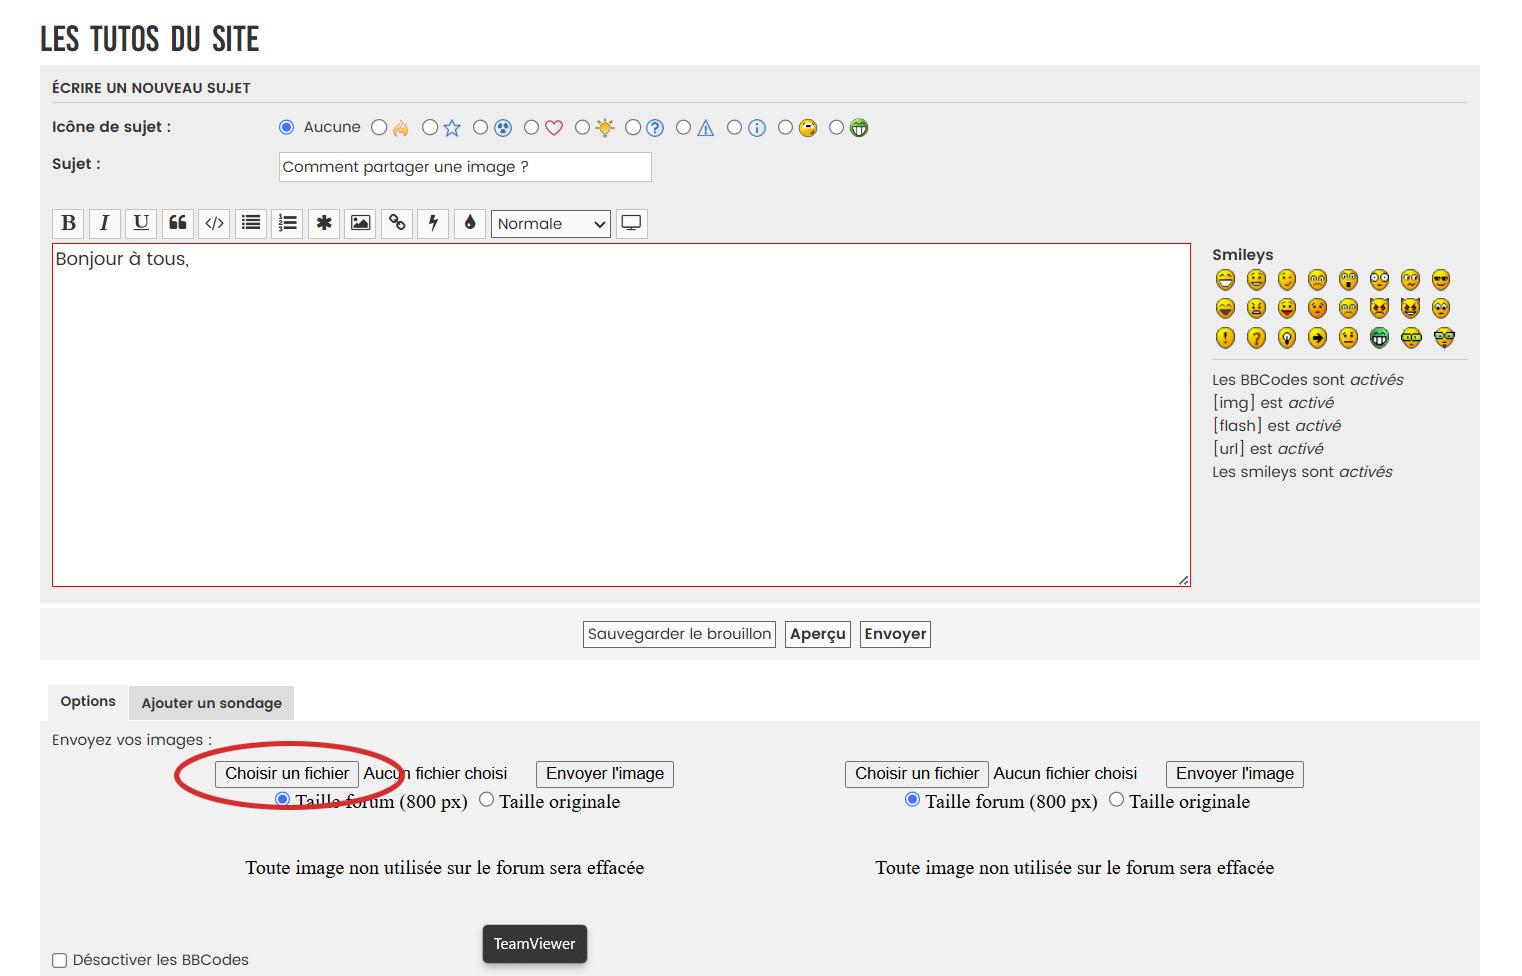Select the star topic icon radio
Screen dimensions: 1522x976
[430, 127]
